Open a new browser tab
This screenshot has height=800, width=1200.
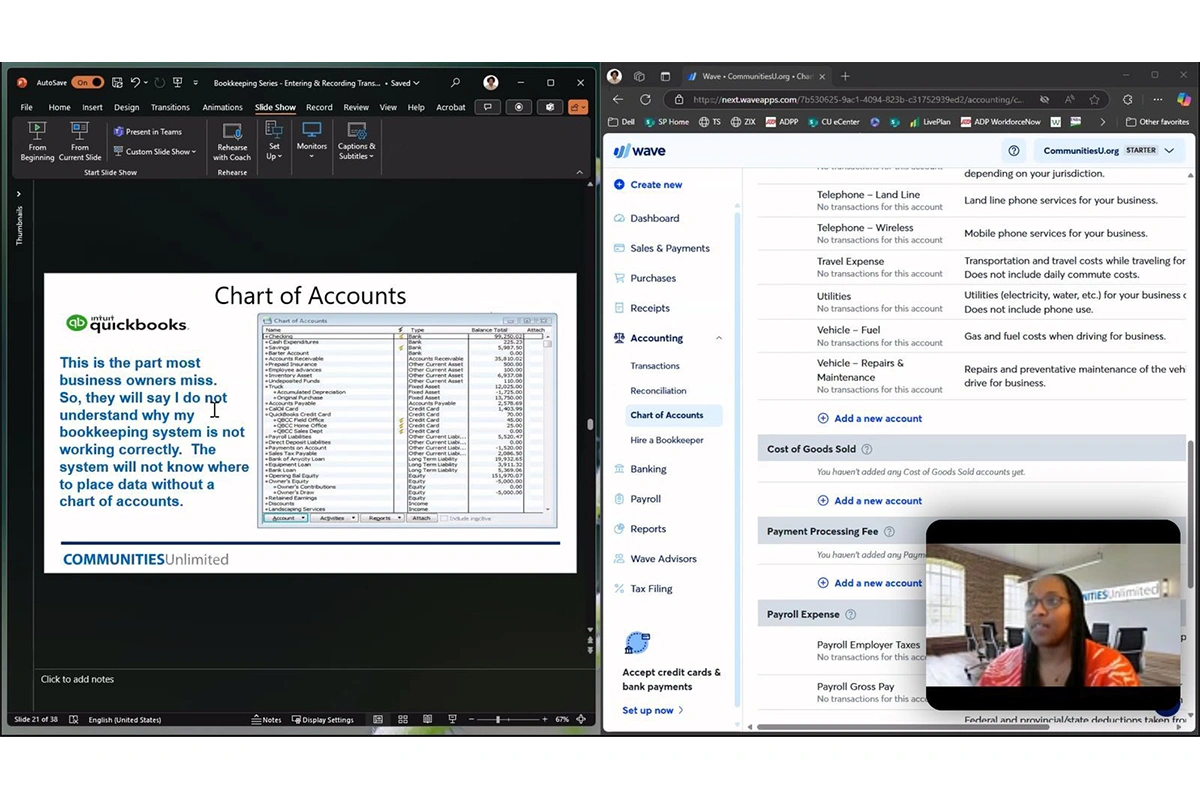(845, 76)
